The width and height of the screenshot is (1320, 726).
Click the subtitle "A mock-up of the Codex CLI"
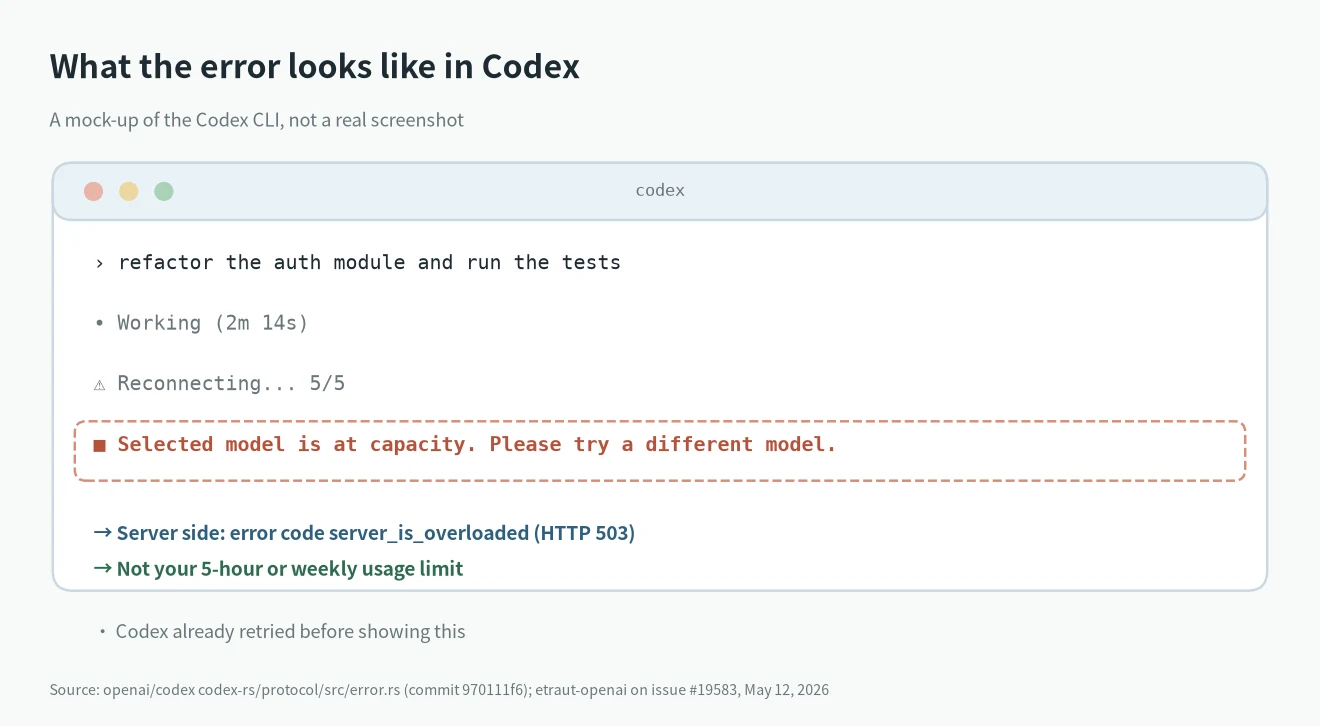point(257,120)
